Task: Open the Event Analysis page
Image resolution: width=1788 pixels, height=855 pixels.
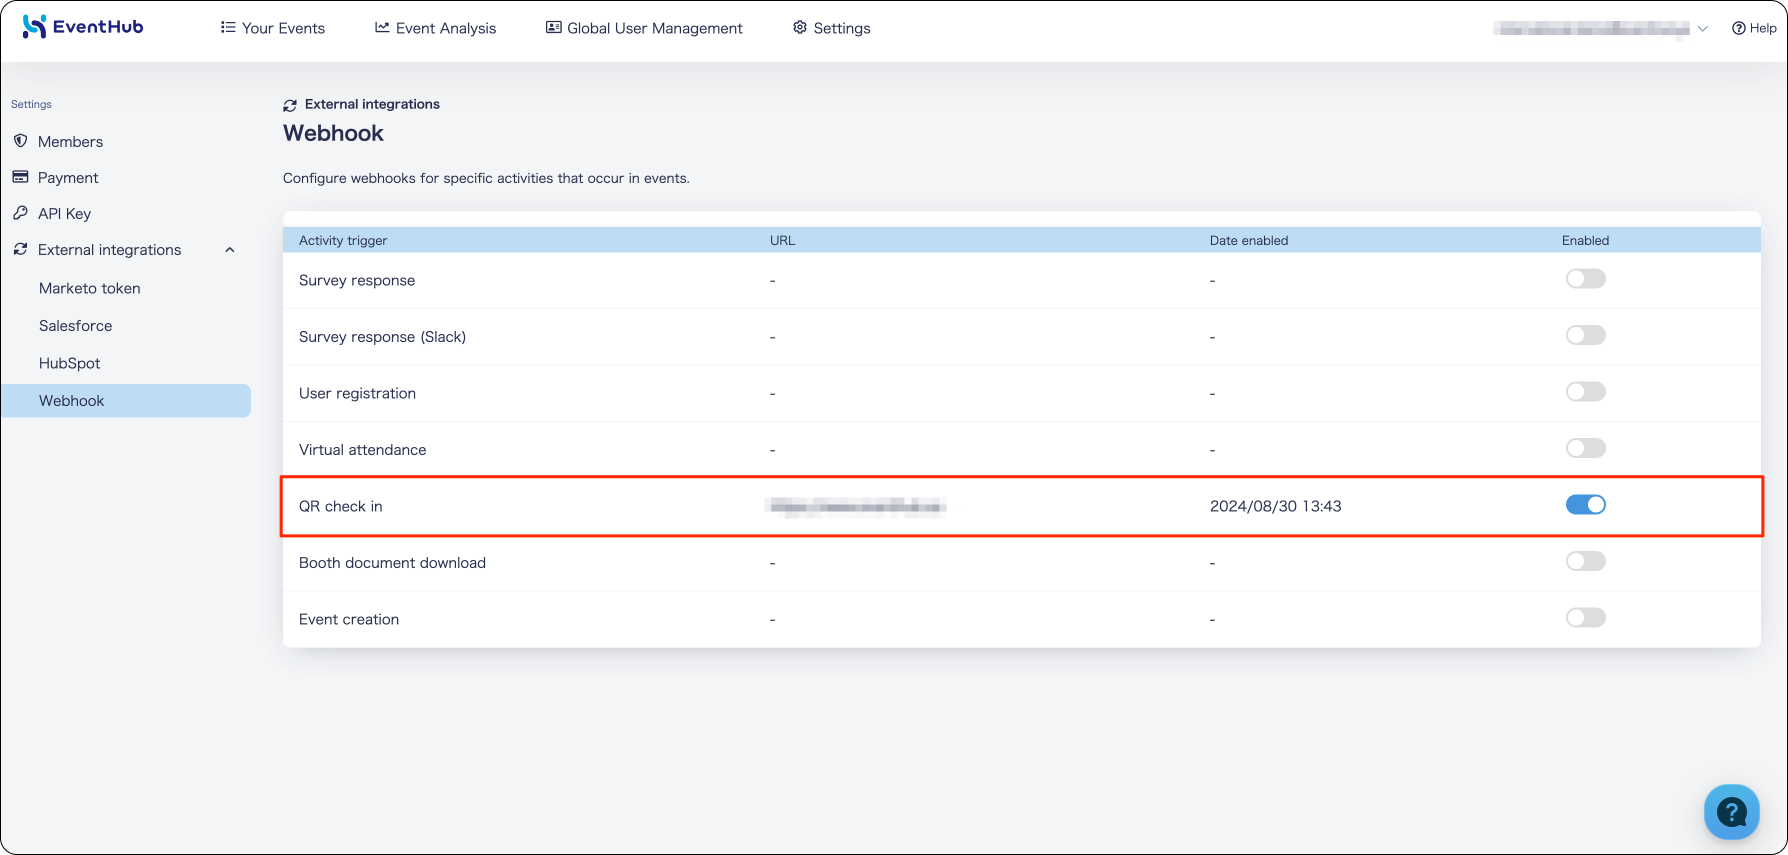Action: [435, 28]
